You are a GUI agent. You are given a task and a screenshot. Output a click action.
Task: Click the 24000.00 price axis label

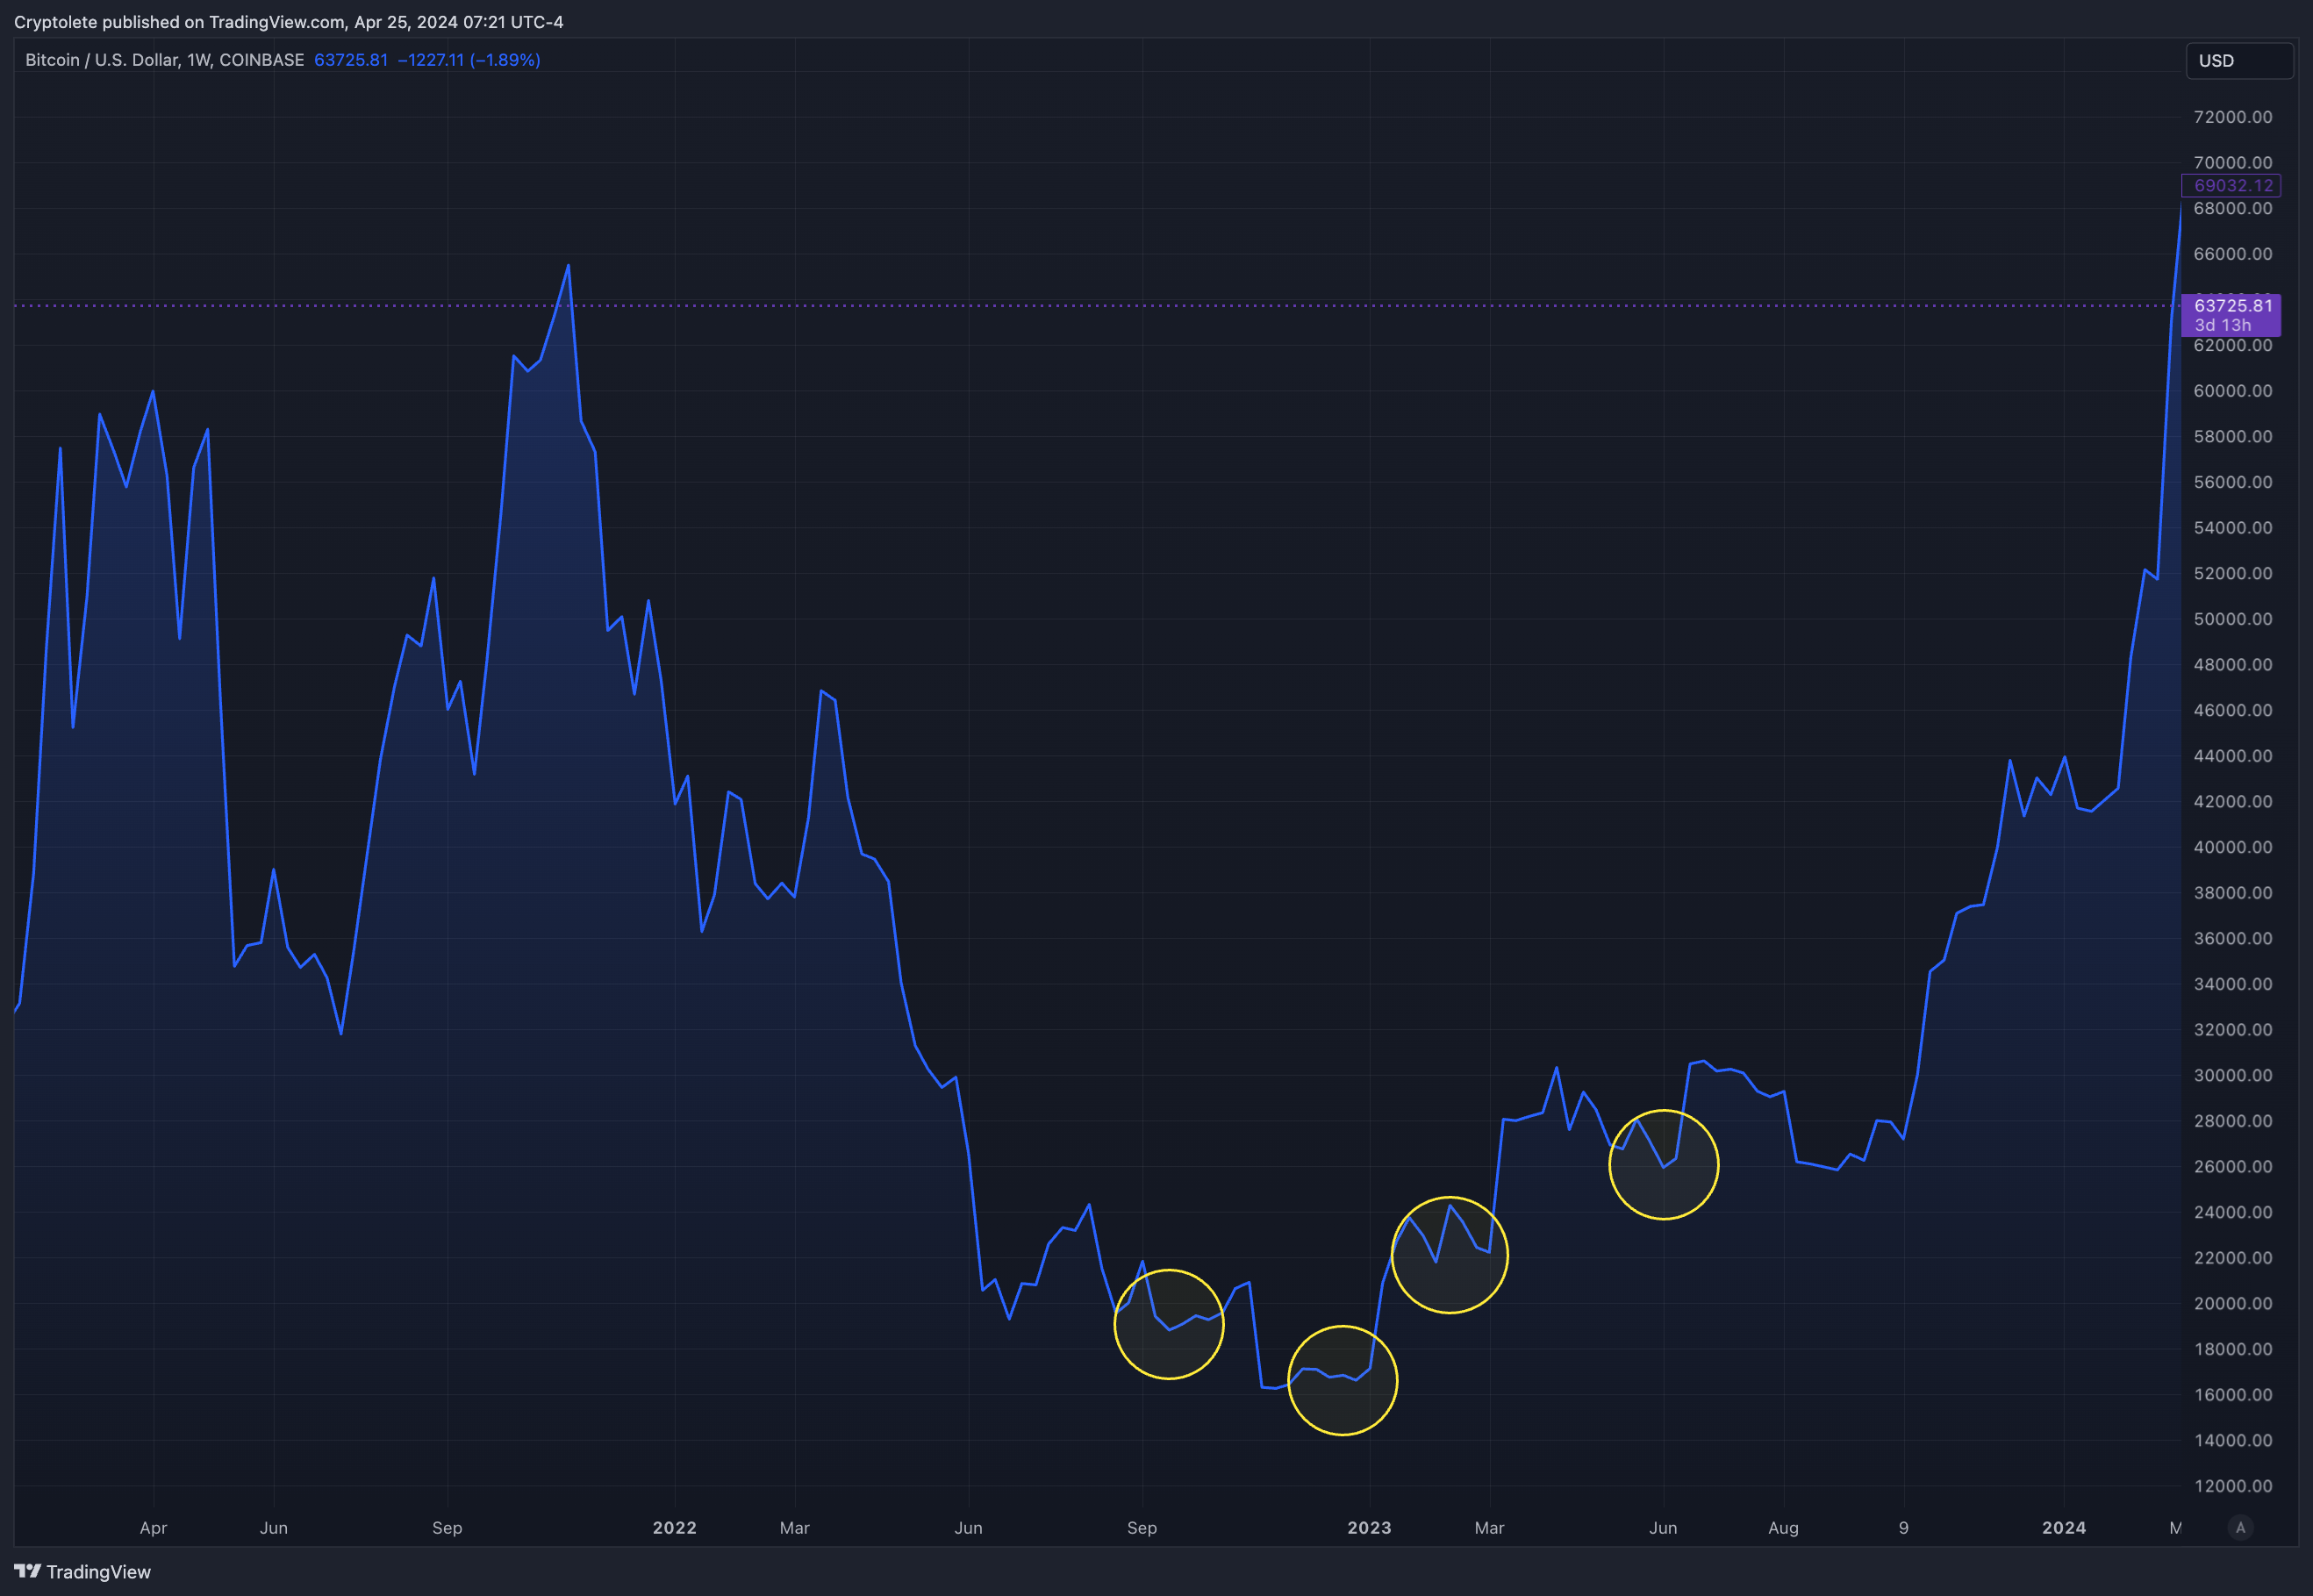(2233, 1212)
